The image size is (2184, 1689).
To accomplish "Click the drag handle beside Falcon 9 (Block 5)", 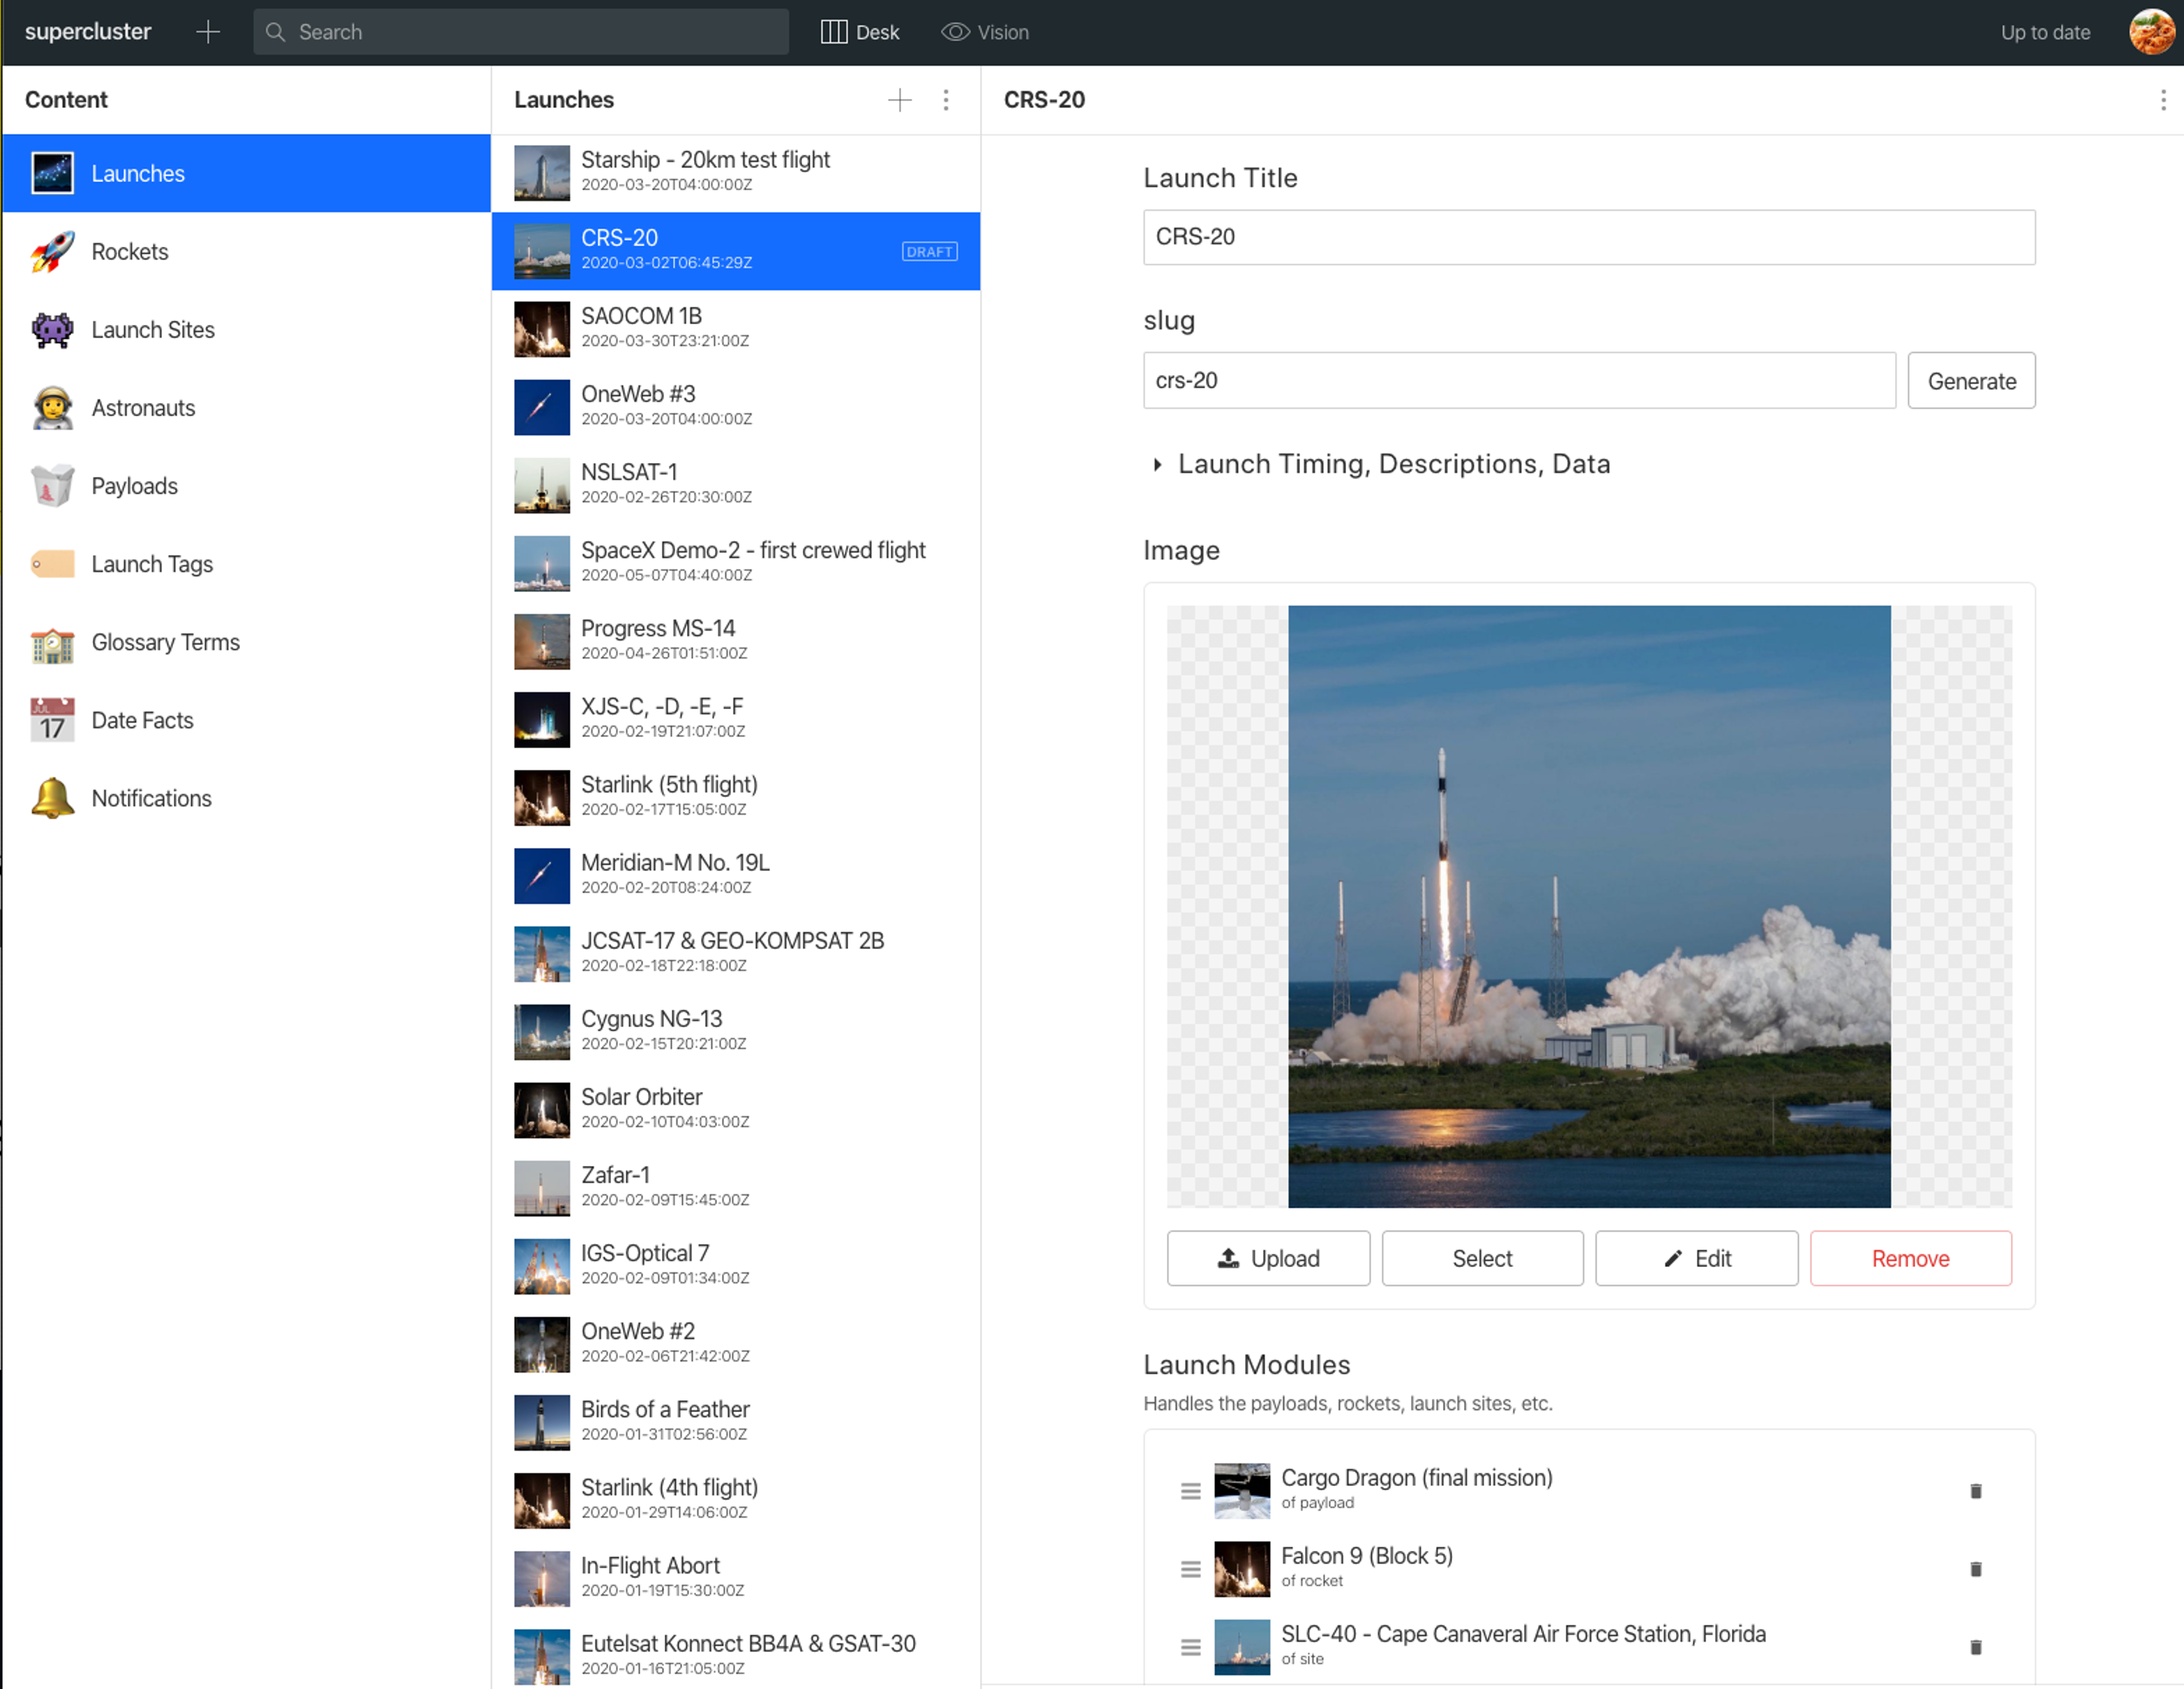I will (1190, 1569).
